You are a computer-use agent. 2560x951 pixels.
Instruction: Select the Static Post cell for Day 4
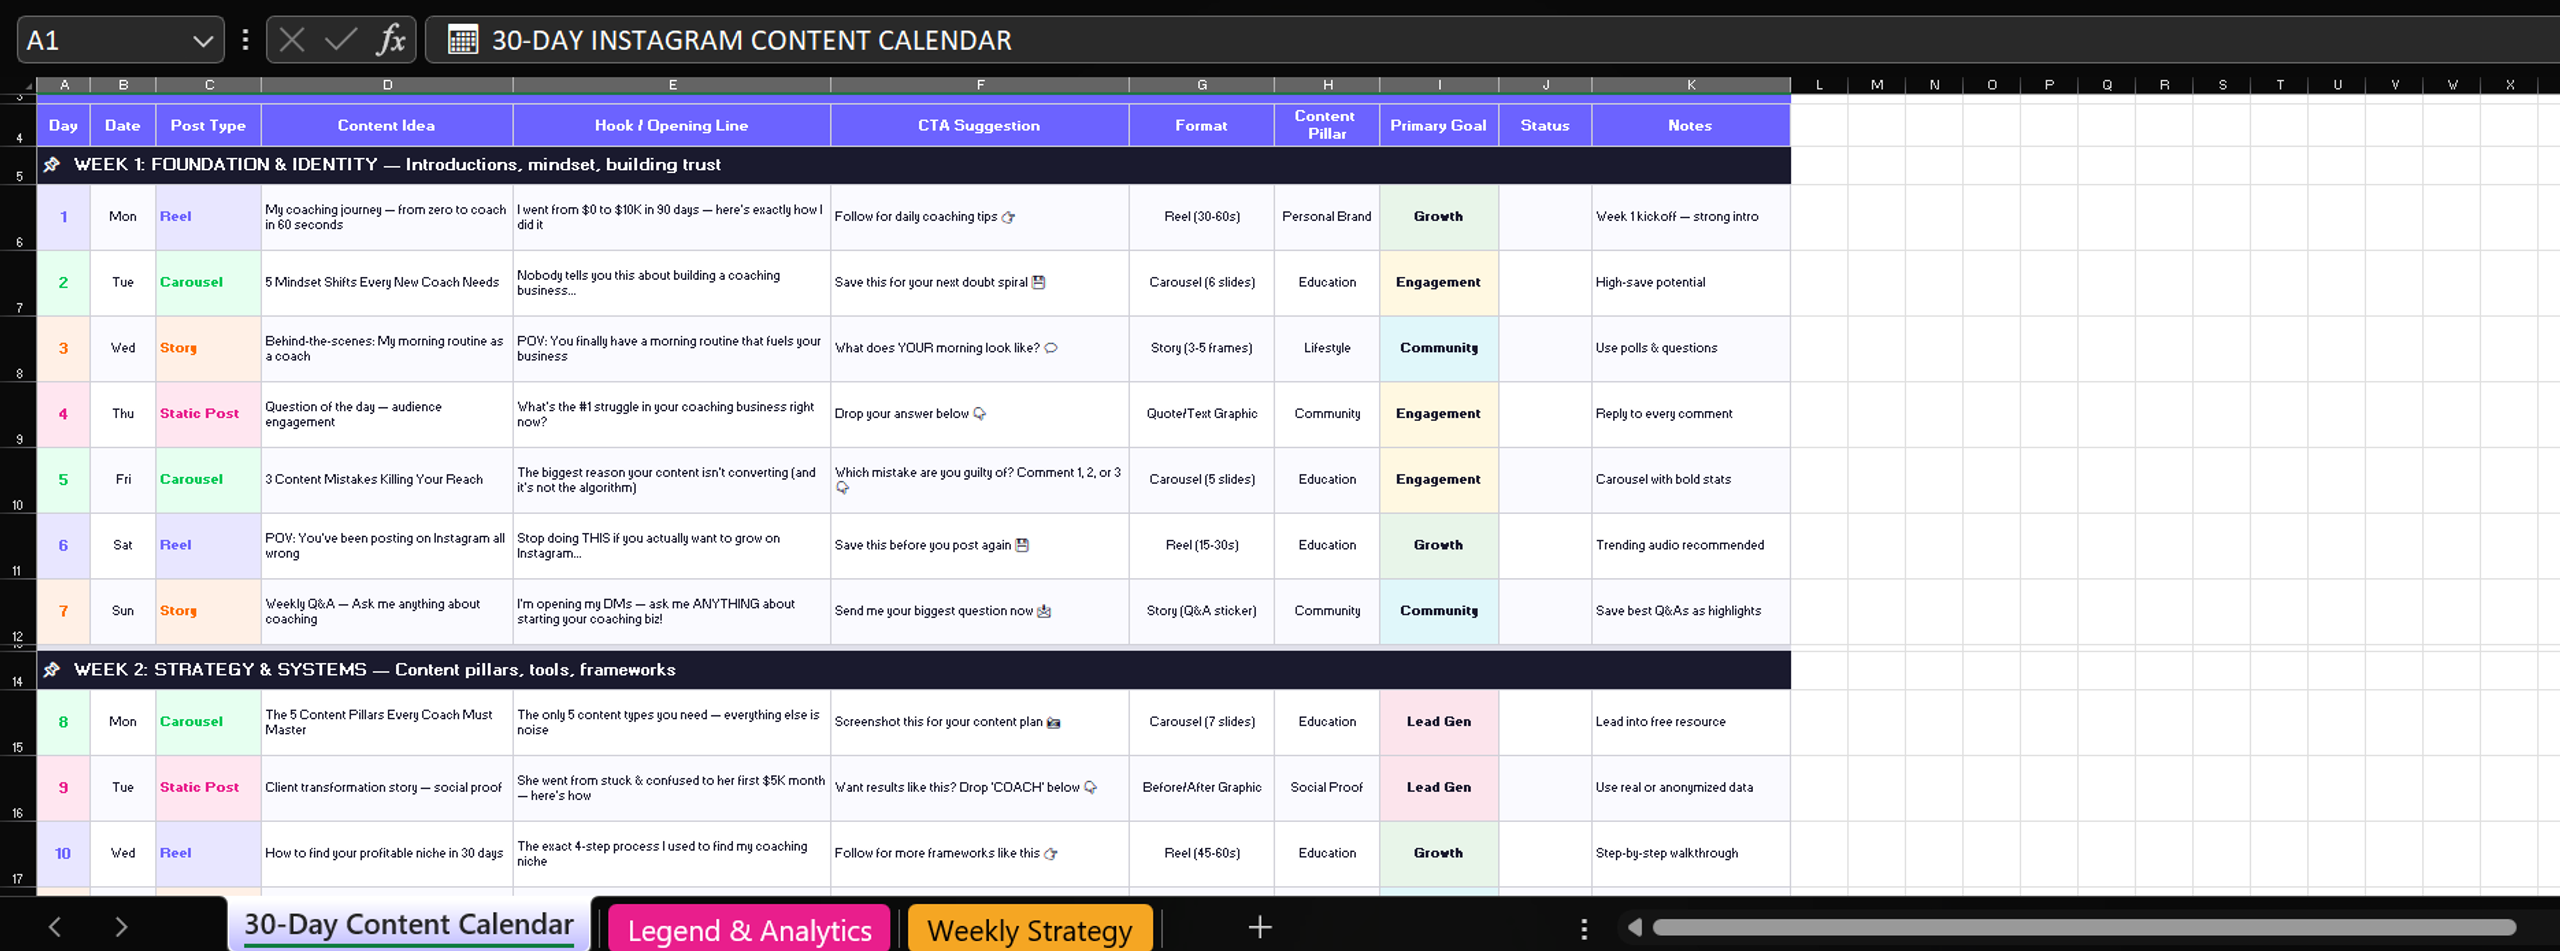(x=208, y=414)
